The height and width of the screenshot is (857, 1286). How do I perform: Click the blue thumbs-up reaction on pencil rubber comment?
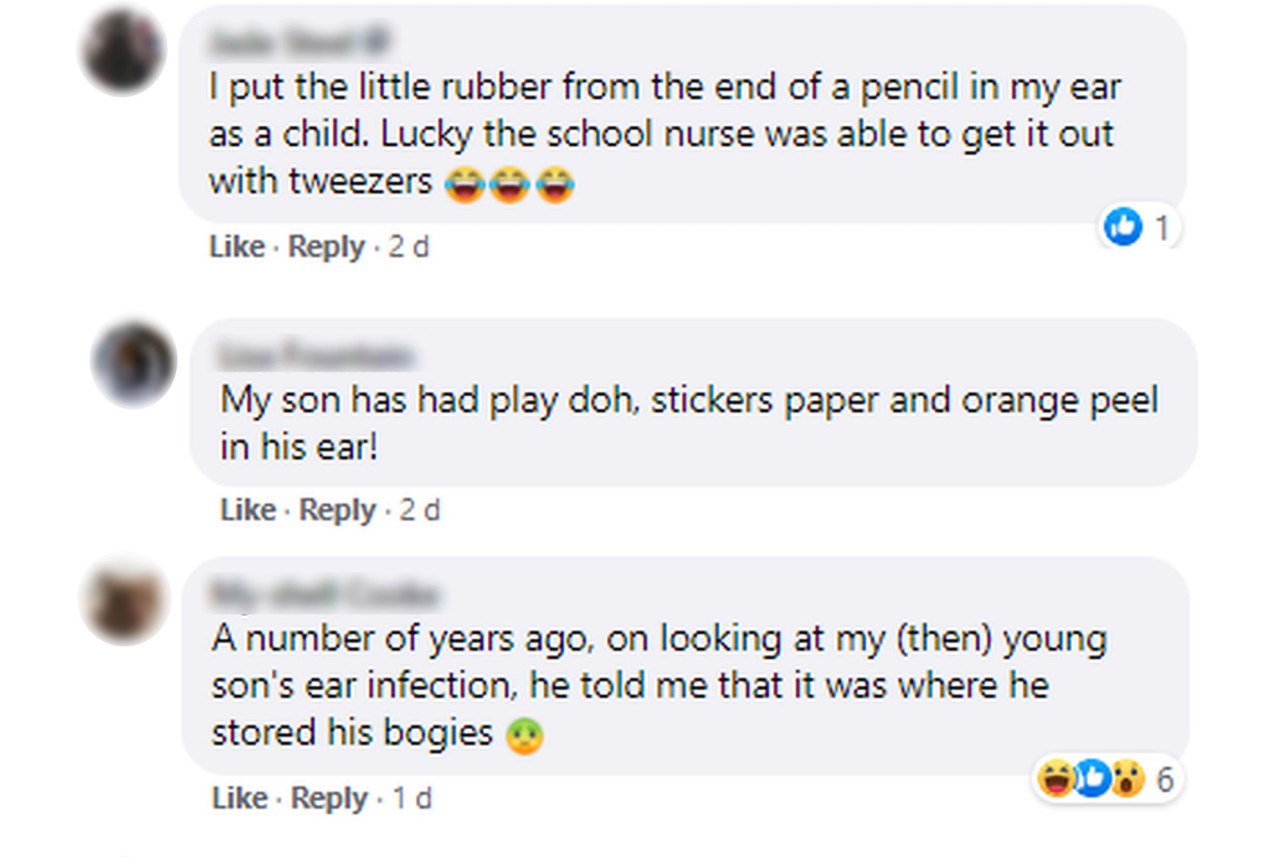click(x=1123, y=229)
